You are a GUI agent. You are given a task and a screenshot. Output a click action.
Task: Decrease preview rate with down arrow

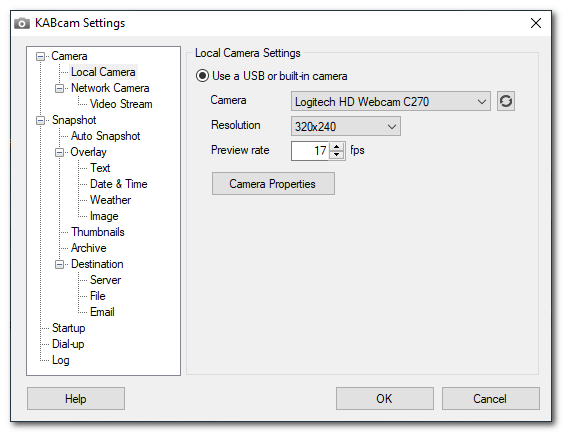point(336,155)
